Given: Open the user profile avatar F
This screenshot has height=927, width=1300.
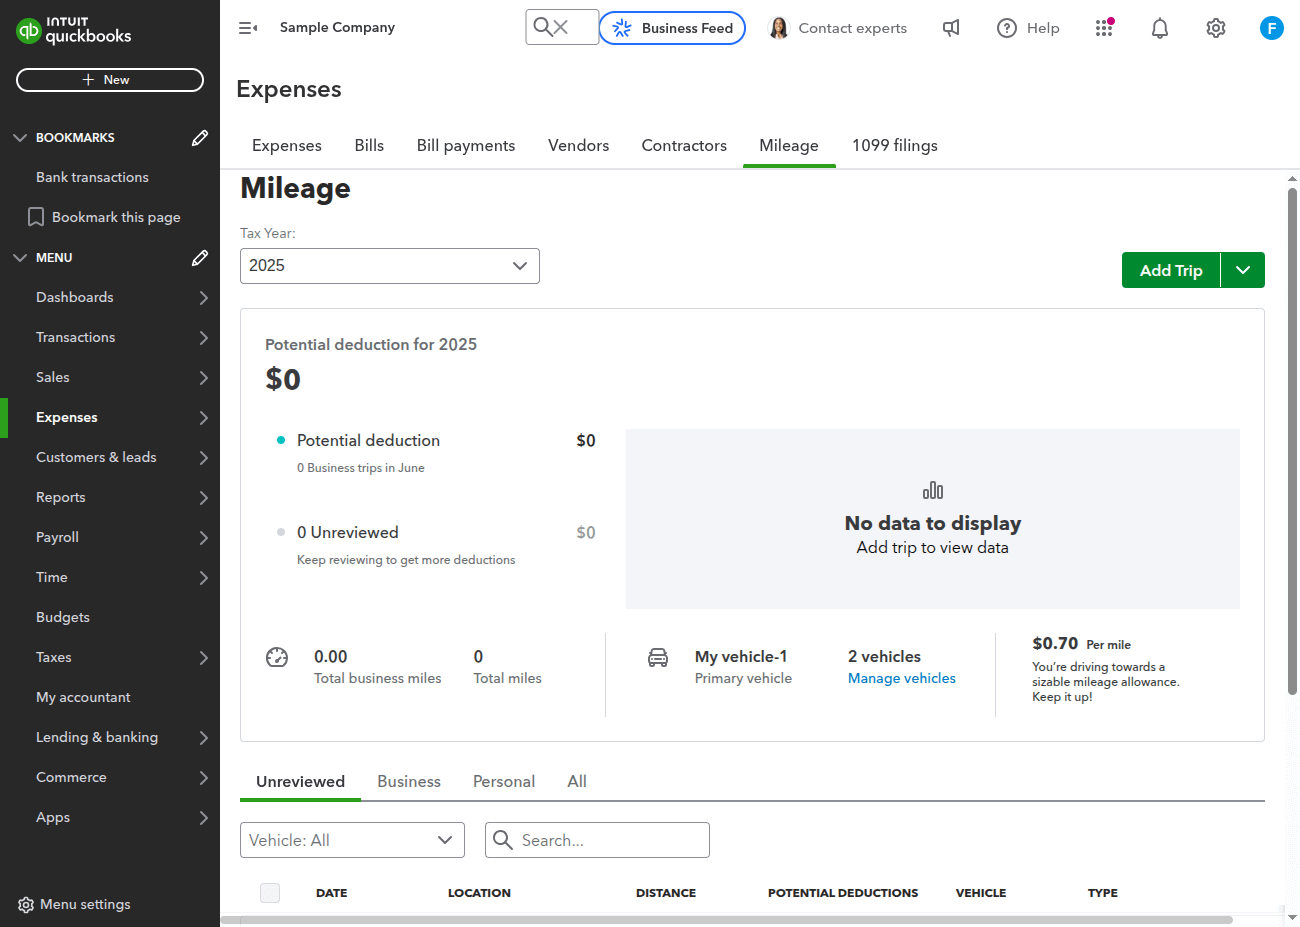Looking at the screenshot, I should tap(1272, 28).
